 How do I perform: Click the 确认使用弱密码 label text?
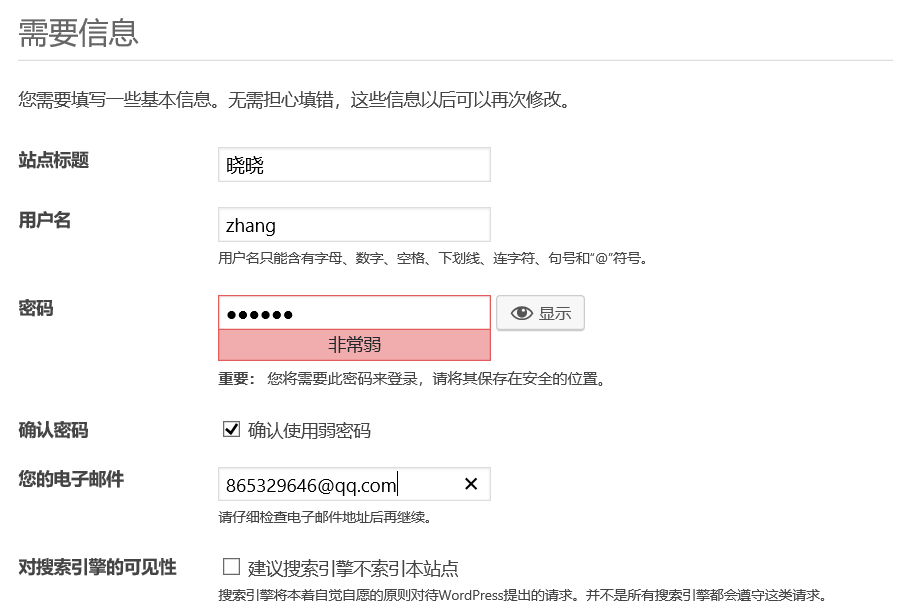[x=309, y=431]
